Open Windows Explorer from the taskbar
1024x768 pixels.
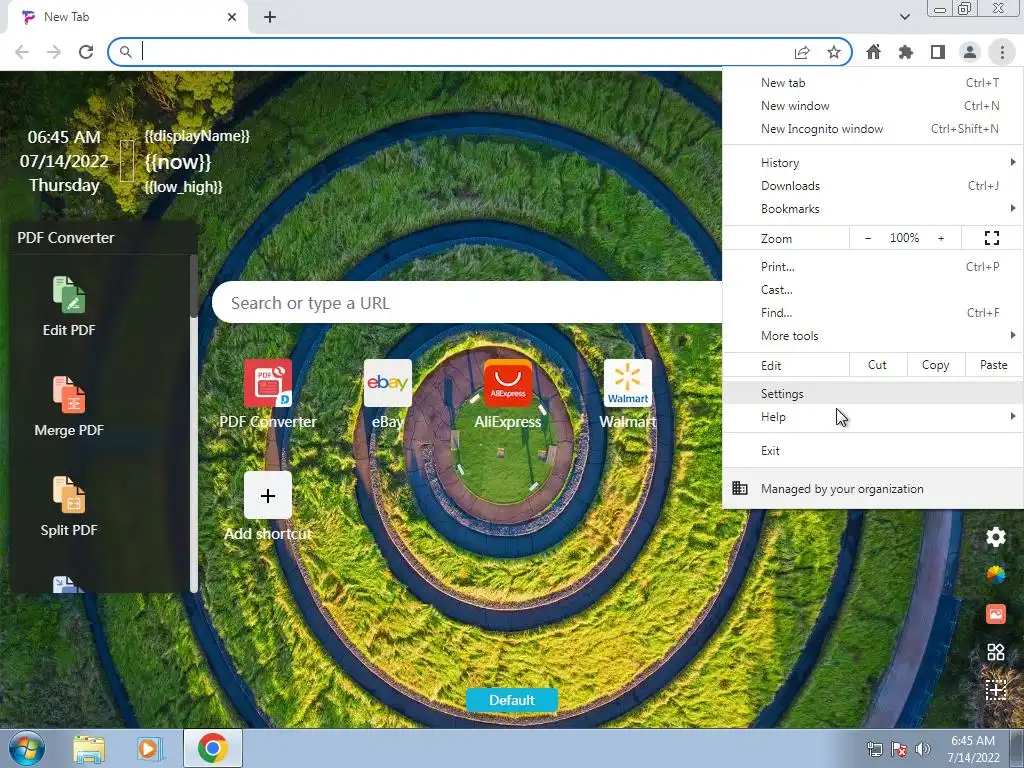click(88, 748)
